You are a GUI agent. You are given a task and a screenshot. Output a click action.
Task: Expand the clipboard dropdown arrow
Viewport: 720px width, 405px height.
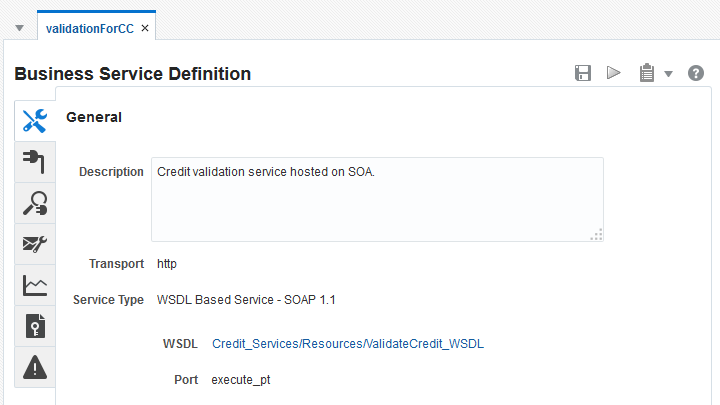click(x=668, y=74)
